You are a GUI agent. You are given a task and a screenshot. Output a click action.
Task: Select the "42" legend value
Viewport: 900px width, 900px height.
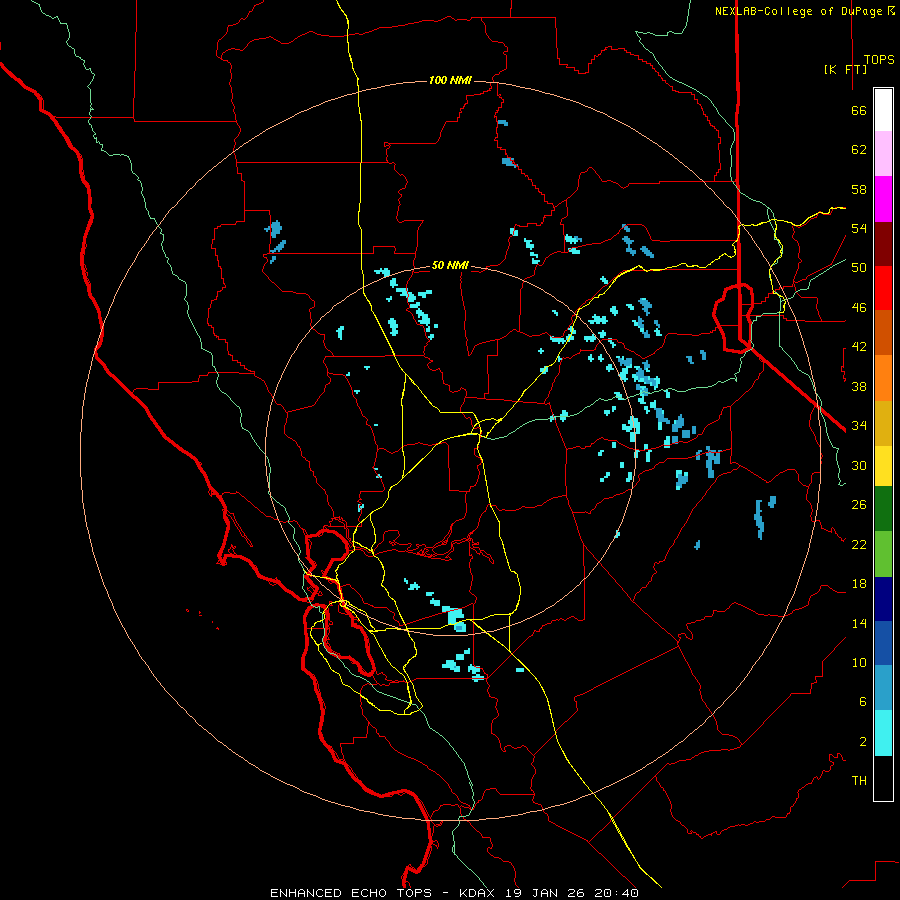click(859, 347)
